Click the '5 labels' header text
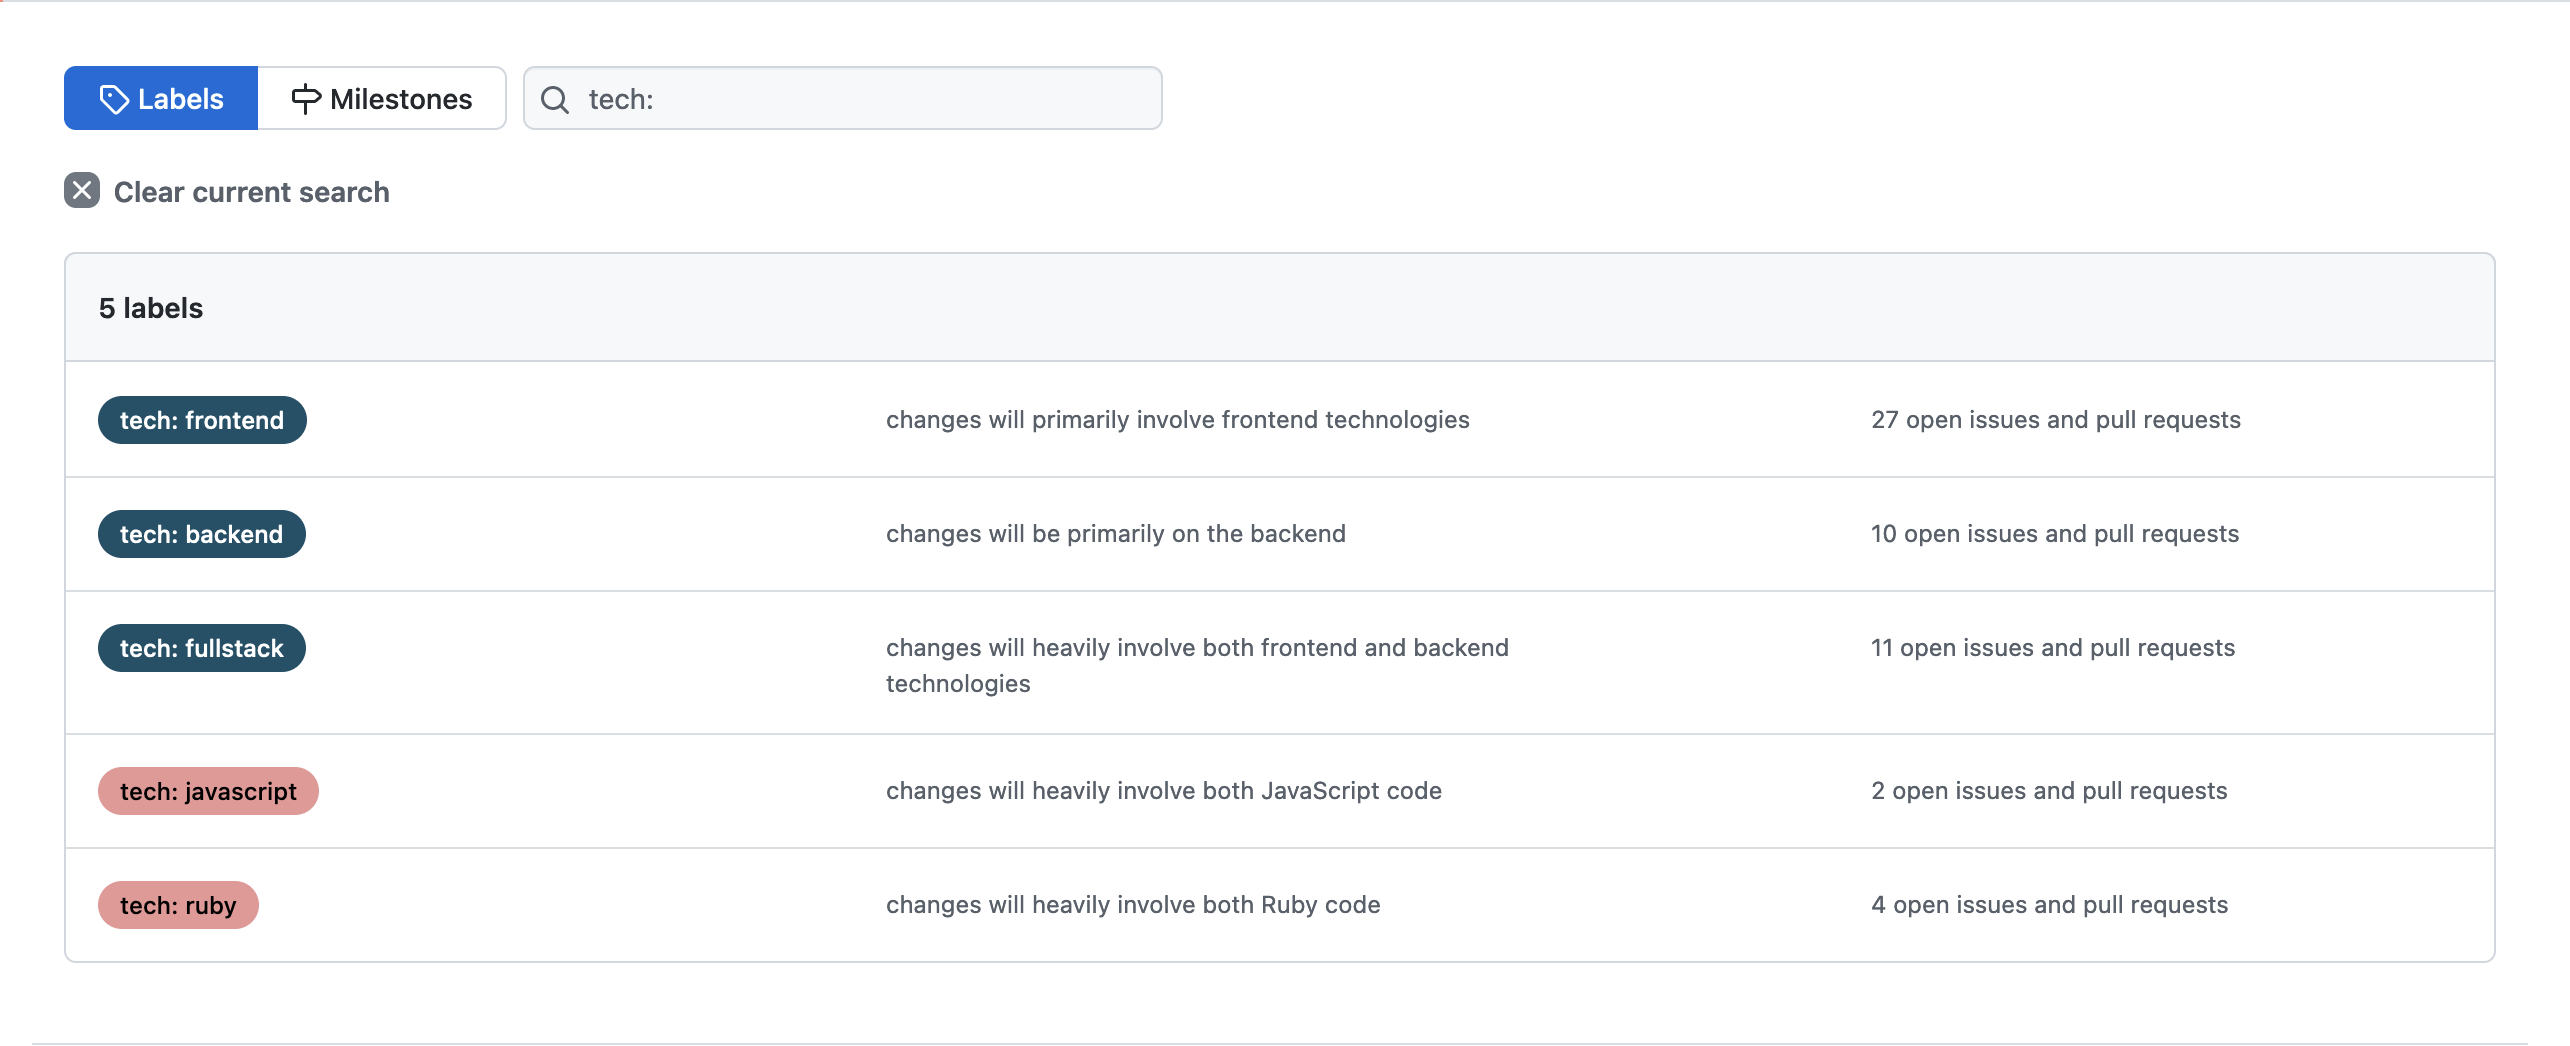Image resolution: width=2570 pixels, height=1046 pixels. pos(151,308)
